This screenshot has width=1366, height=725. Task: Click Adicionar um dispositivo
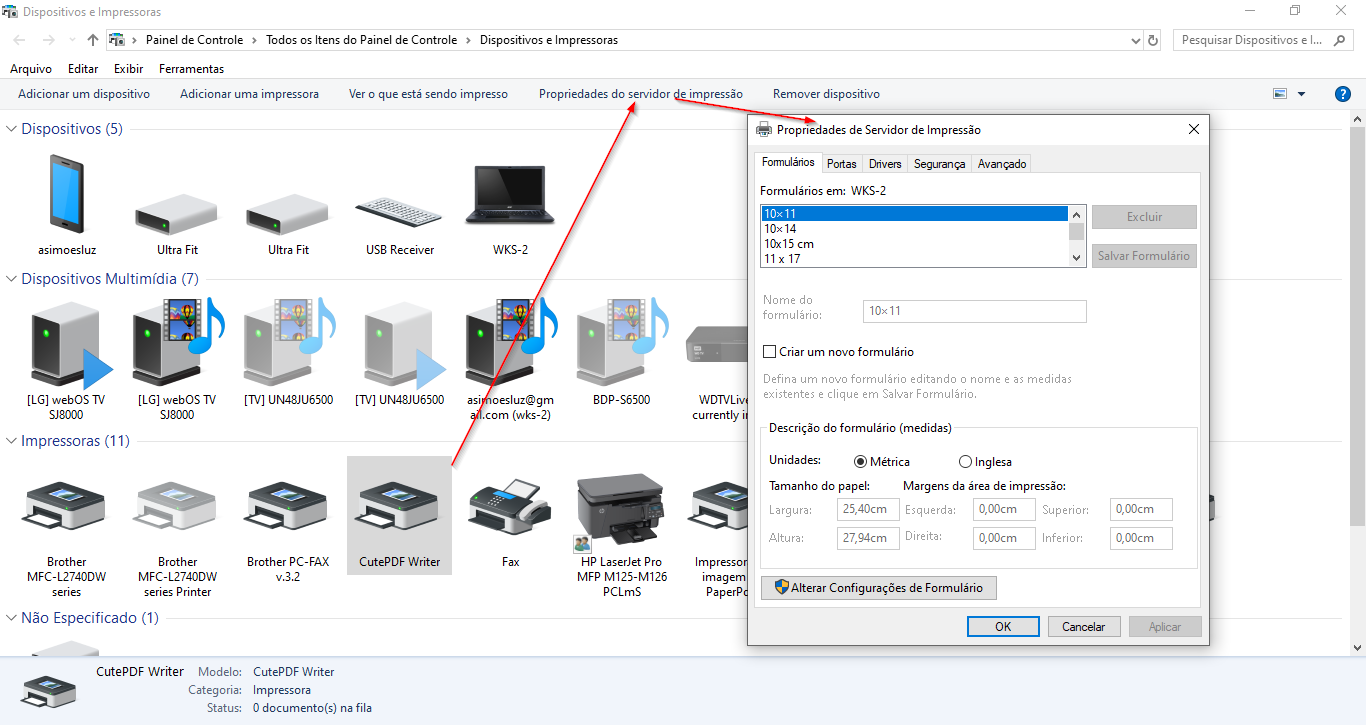click(x=84, y=94)
